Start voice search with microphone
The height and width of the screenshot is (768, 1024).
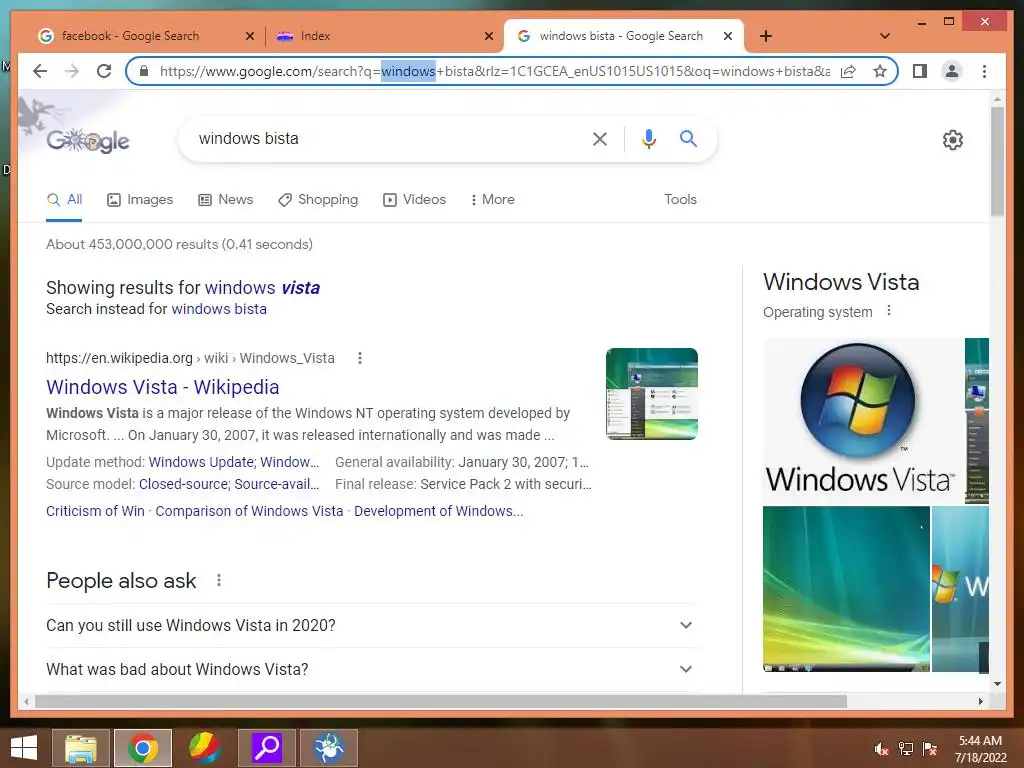tap(648, 138)
